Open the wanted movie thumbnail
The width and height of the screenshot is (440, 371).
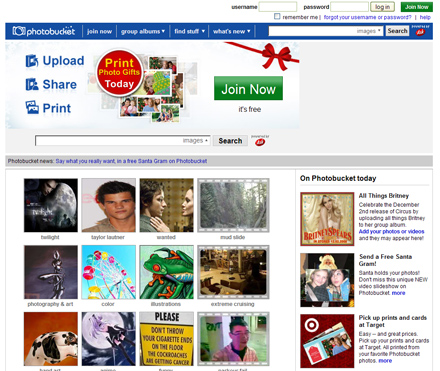pos(166,205)
